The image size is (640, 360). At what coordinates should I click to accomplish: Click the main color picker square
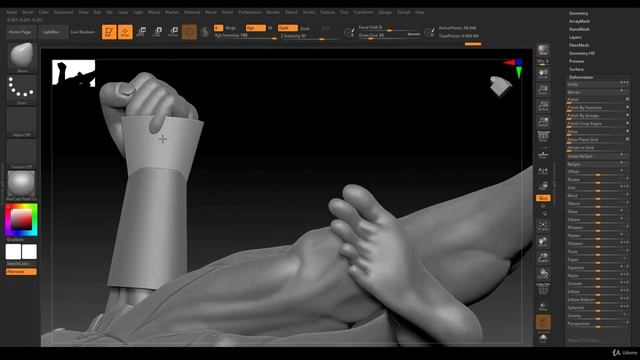[x=21, y=220]
